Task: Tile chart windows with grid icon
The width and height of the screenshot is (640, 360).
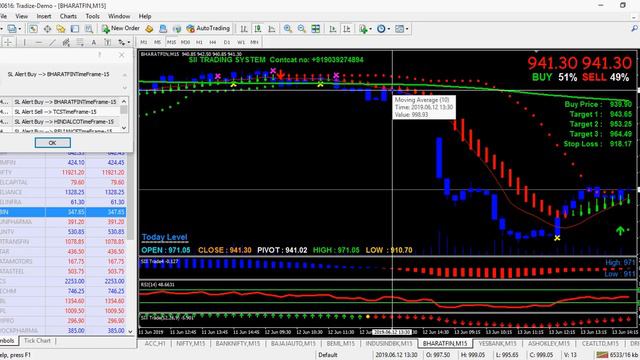Action: click(x=316, y=29)
